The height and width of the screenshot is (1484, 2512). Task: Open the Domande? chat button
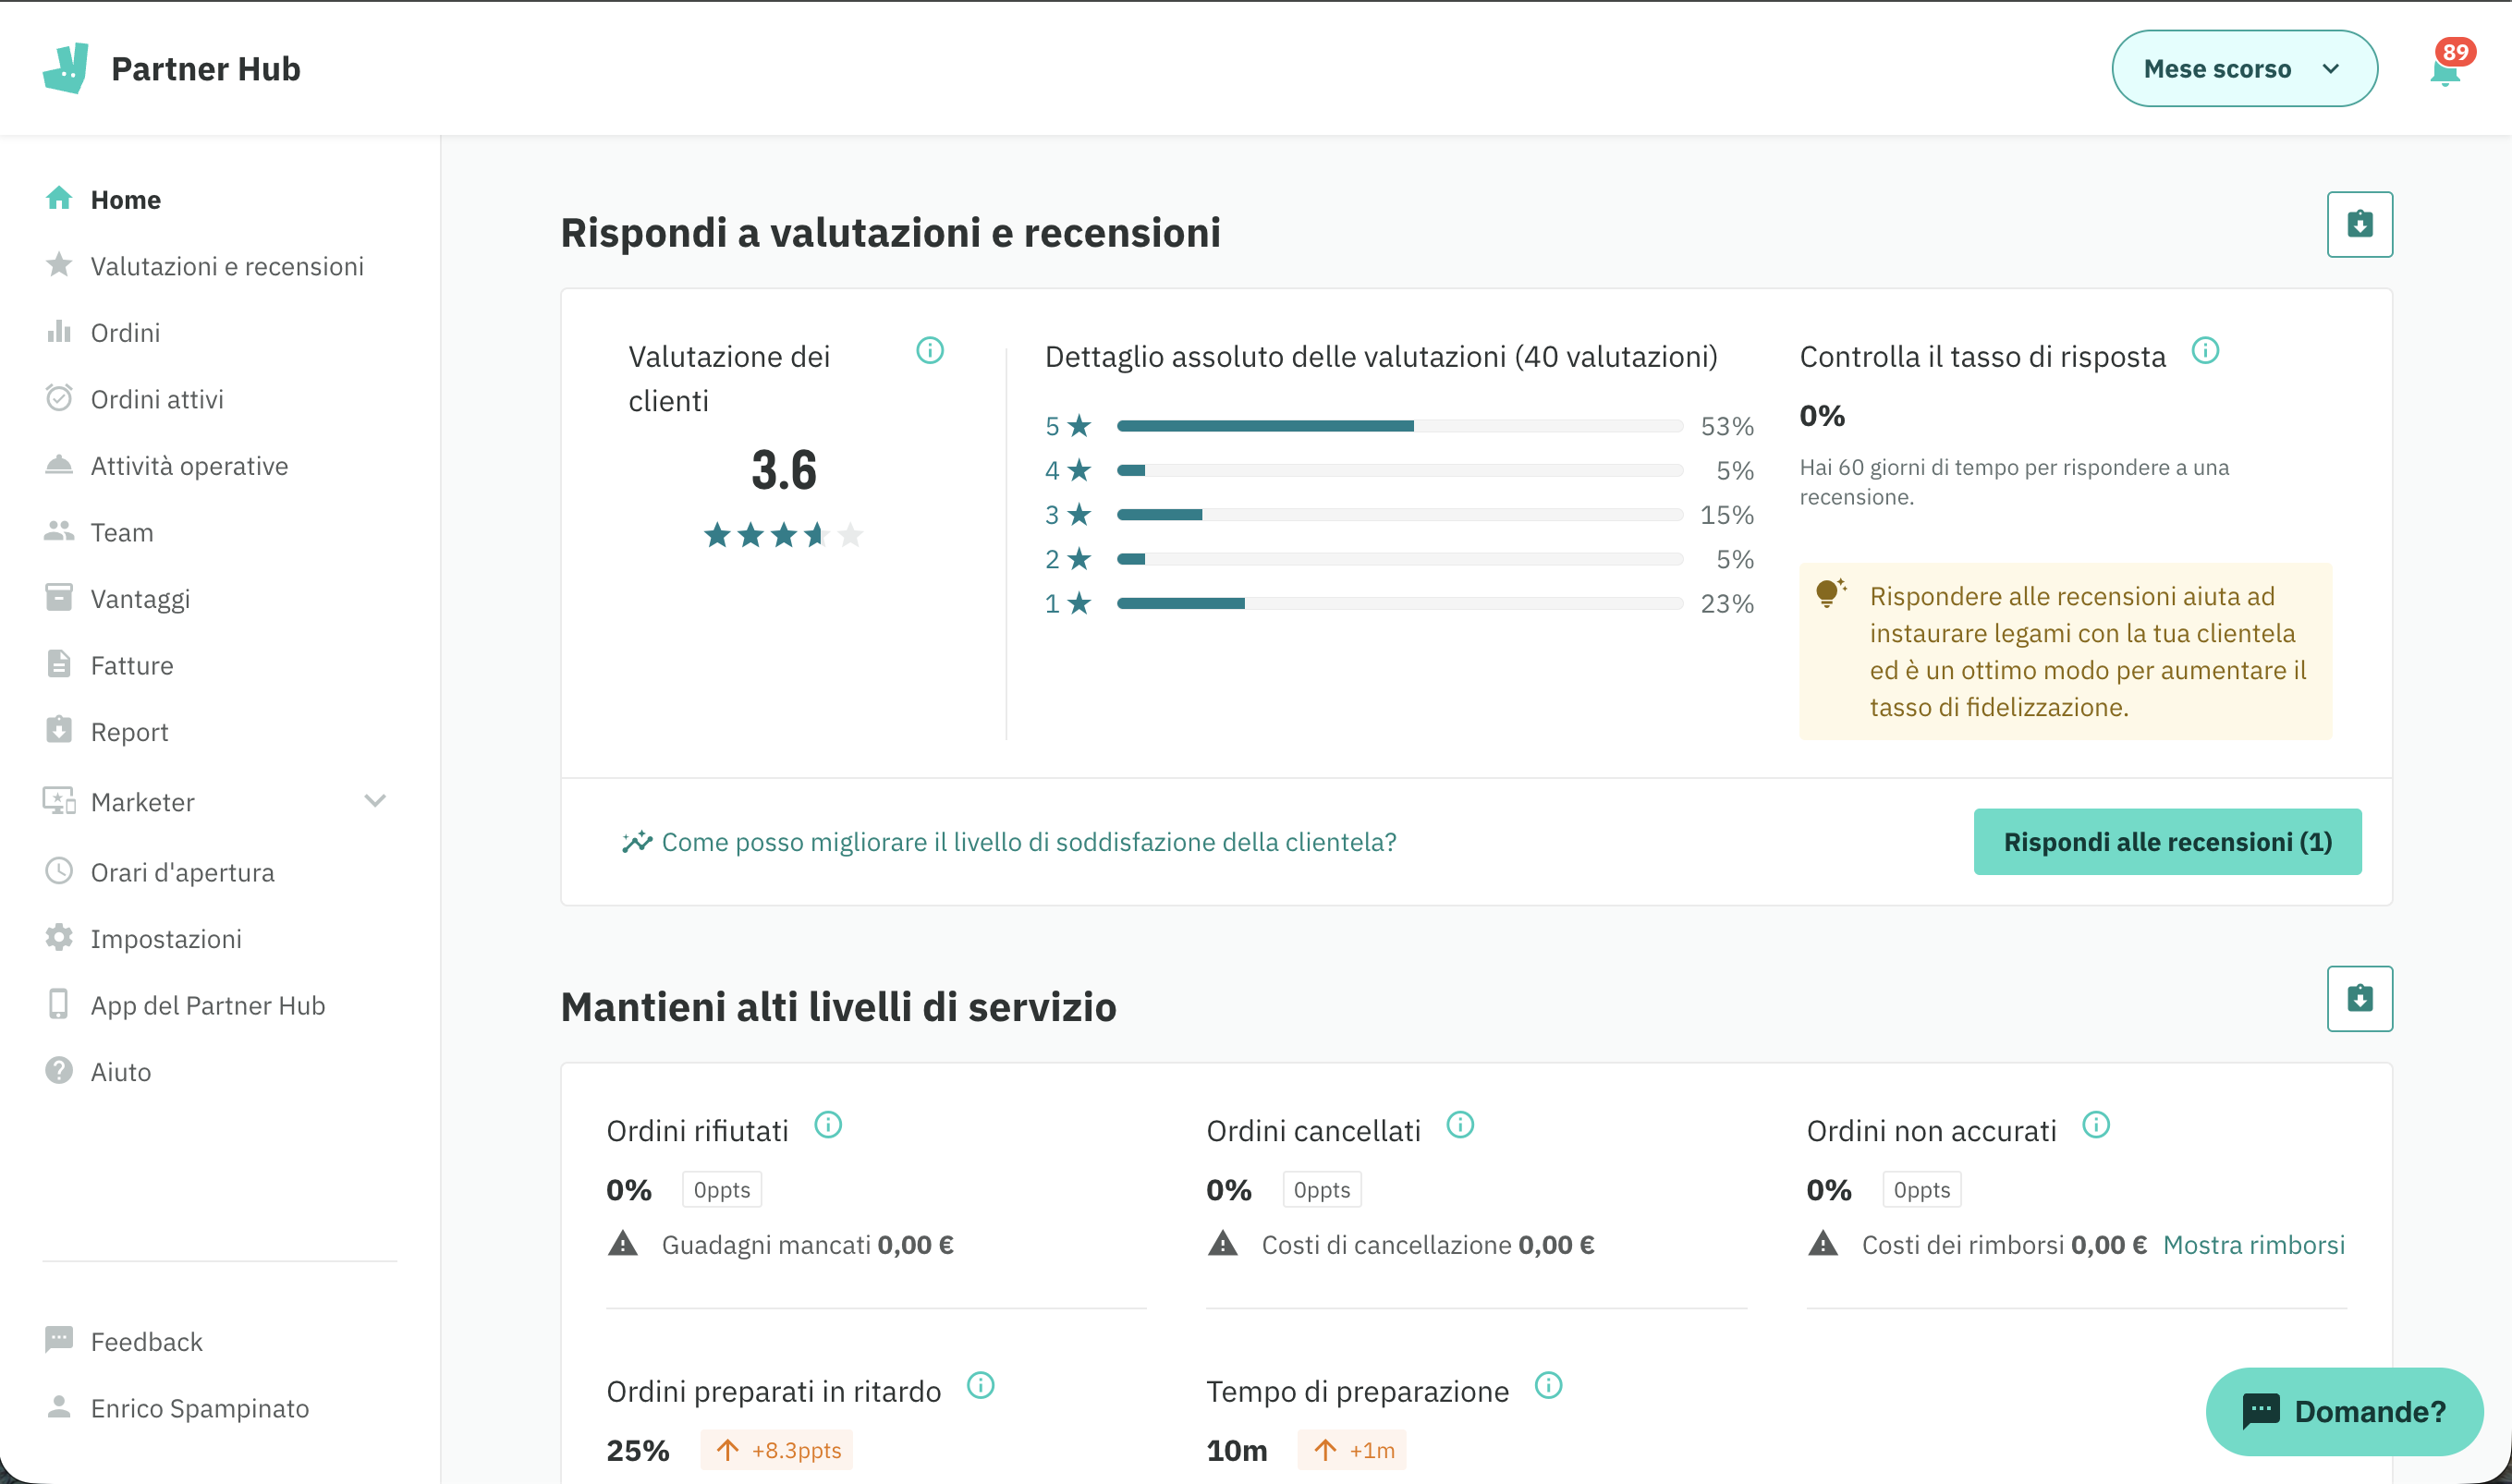pyautogui.click(x=2344, y=1411)
